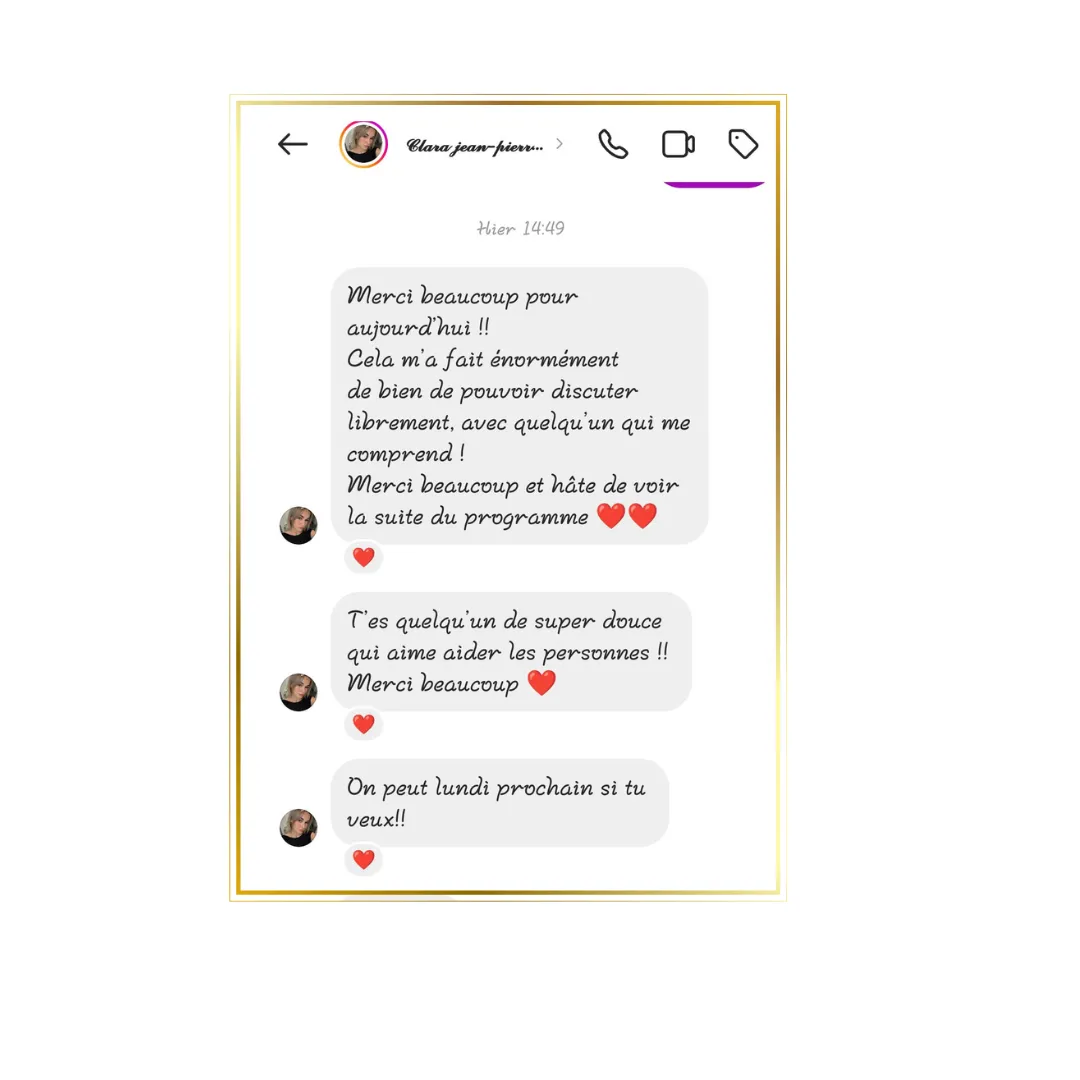1080x1080 pixels.
Task: Select the 'Merci beaucoup pour aujourd'hui' message bubble
Action: point(519,406)
